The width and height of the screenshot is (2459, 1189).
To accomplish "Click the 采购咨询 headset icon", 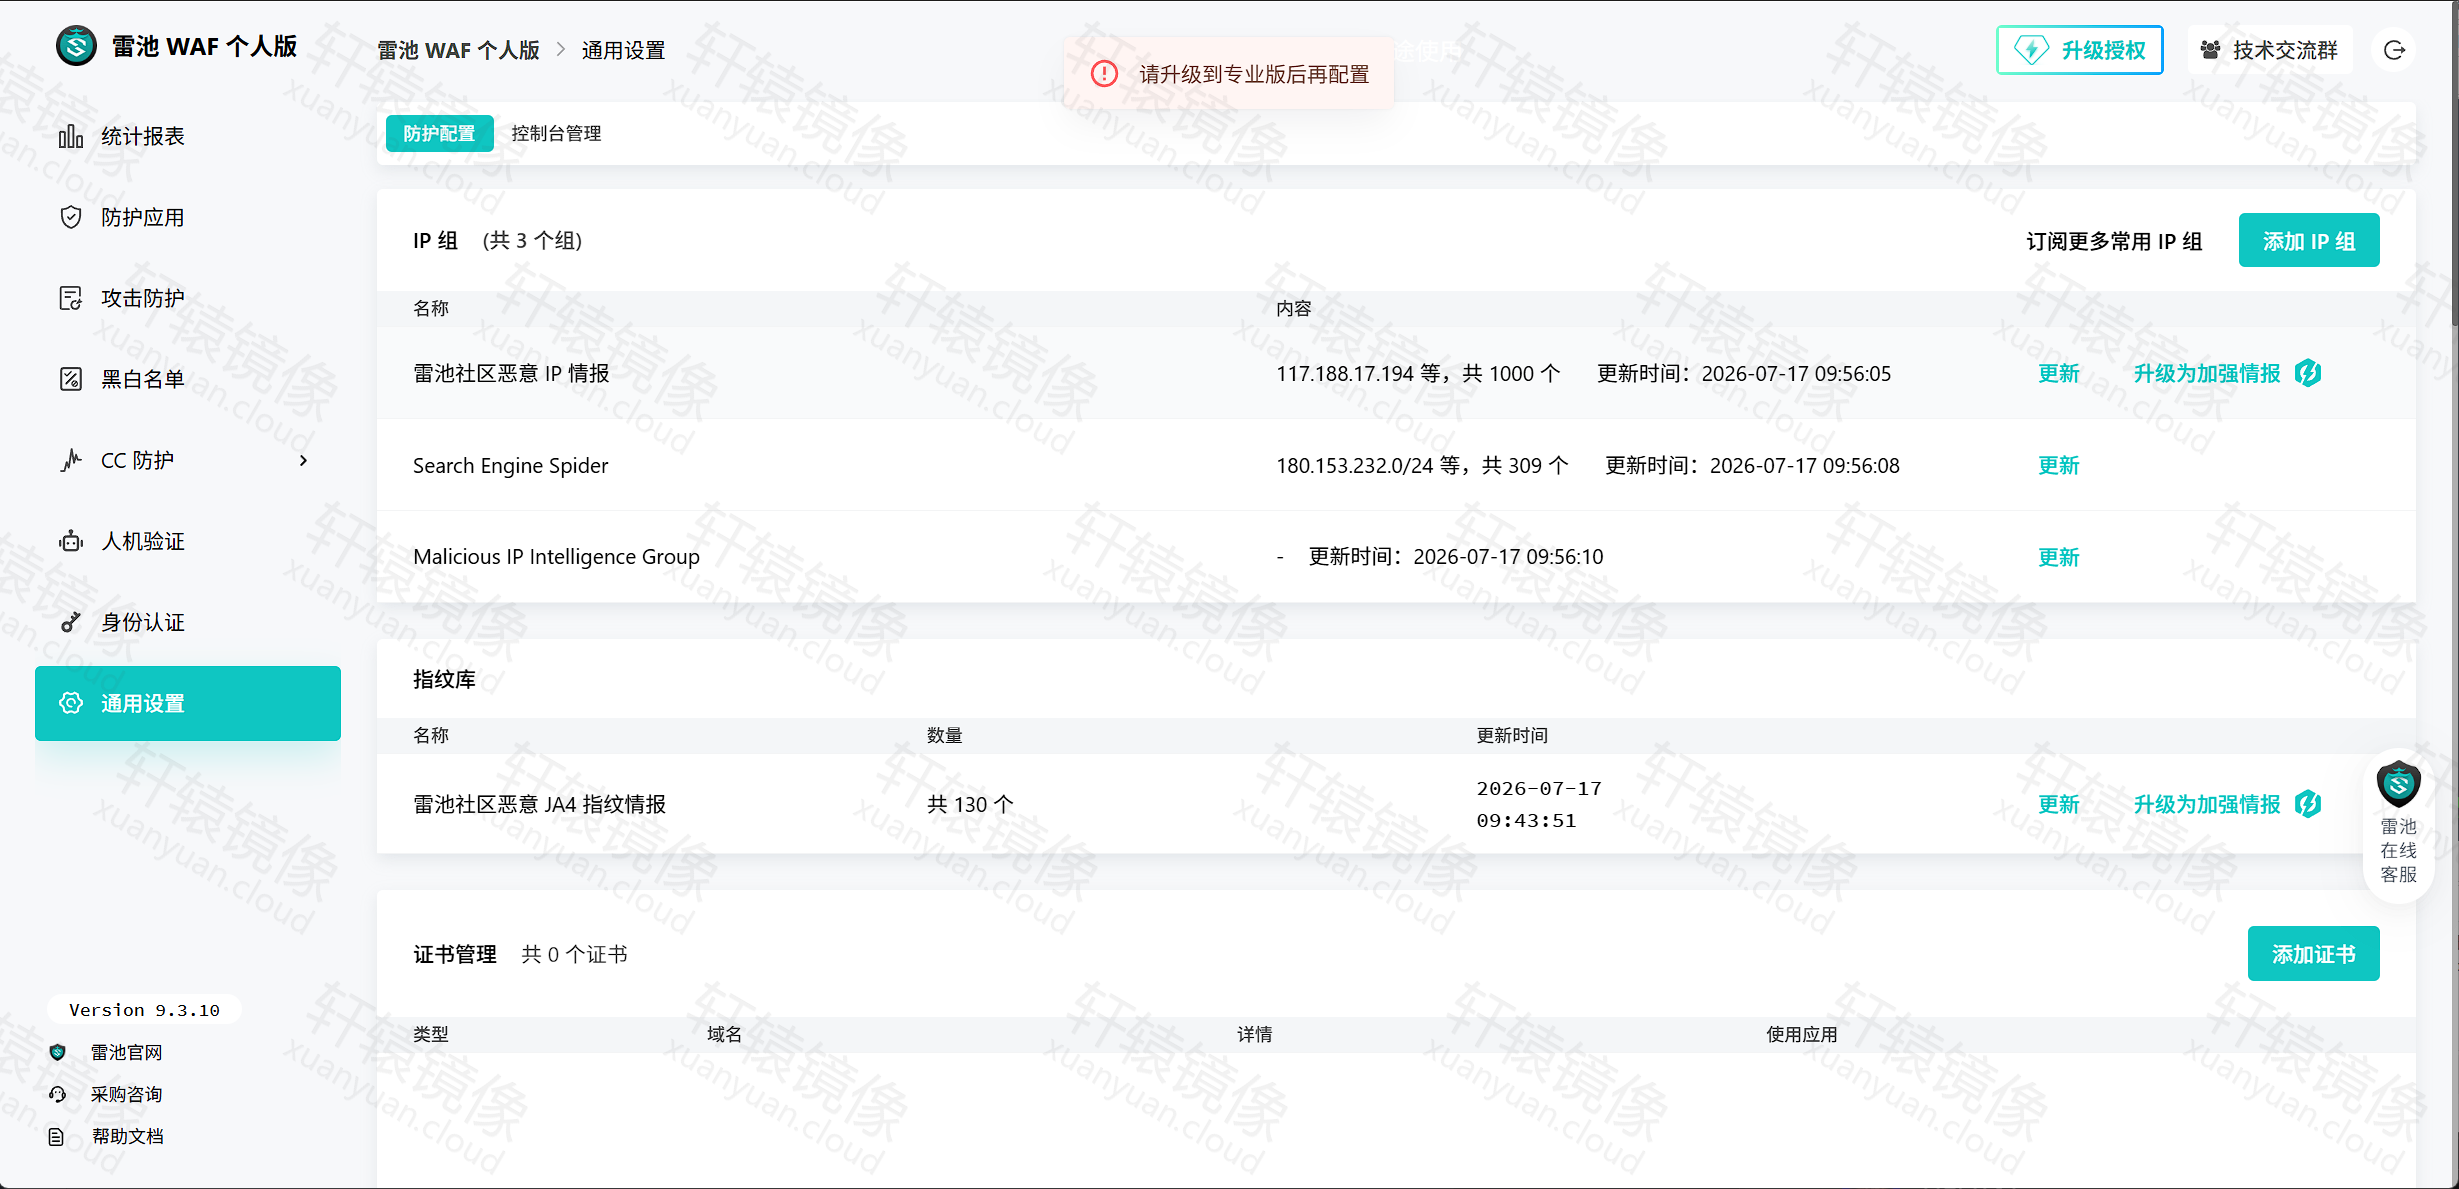I will (x=57, y=1094).
